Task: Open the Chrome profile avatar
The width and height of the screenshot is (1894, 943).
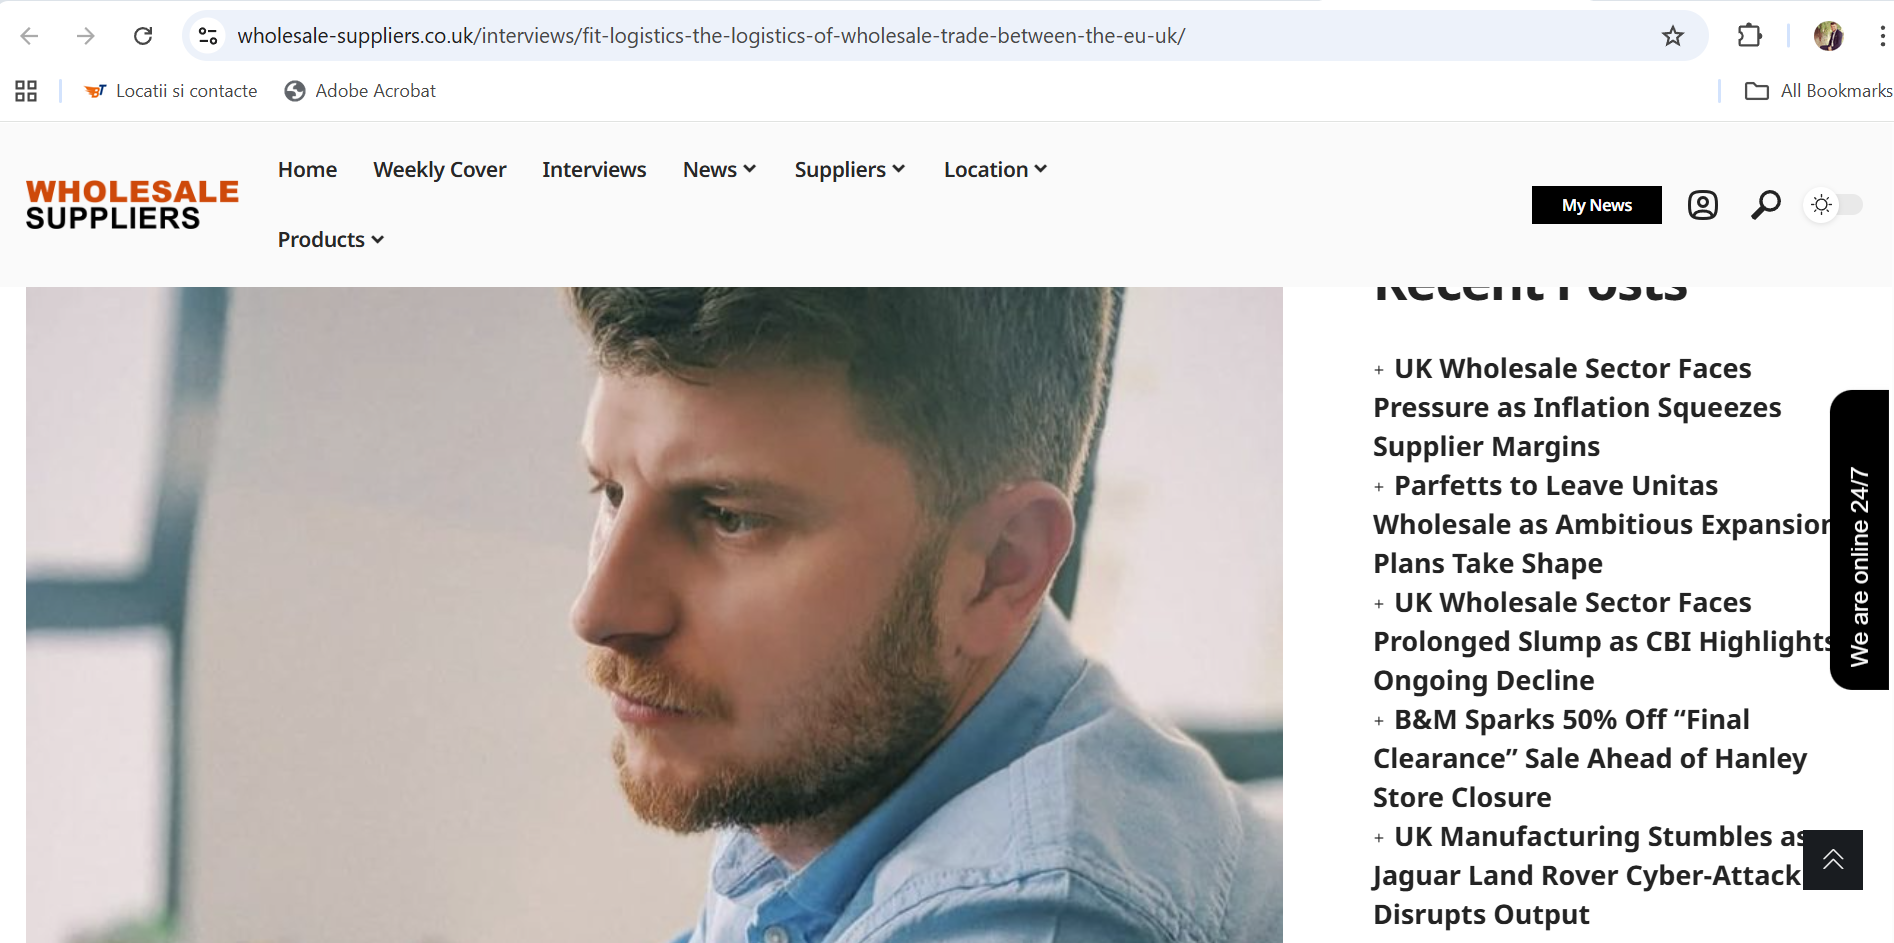Action: (1828, 36)
